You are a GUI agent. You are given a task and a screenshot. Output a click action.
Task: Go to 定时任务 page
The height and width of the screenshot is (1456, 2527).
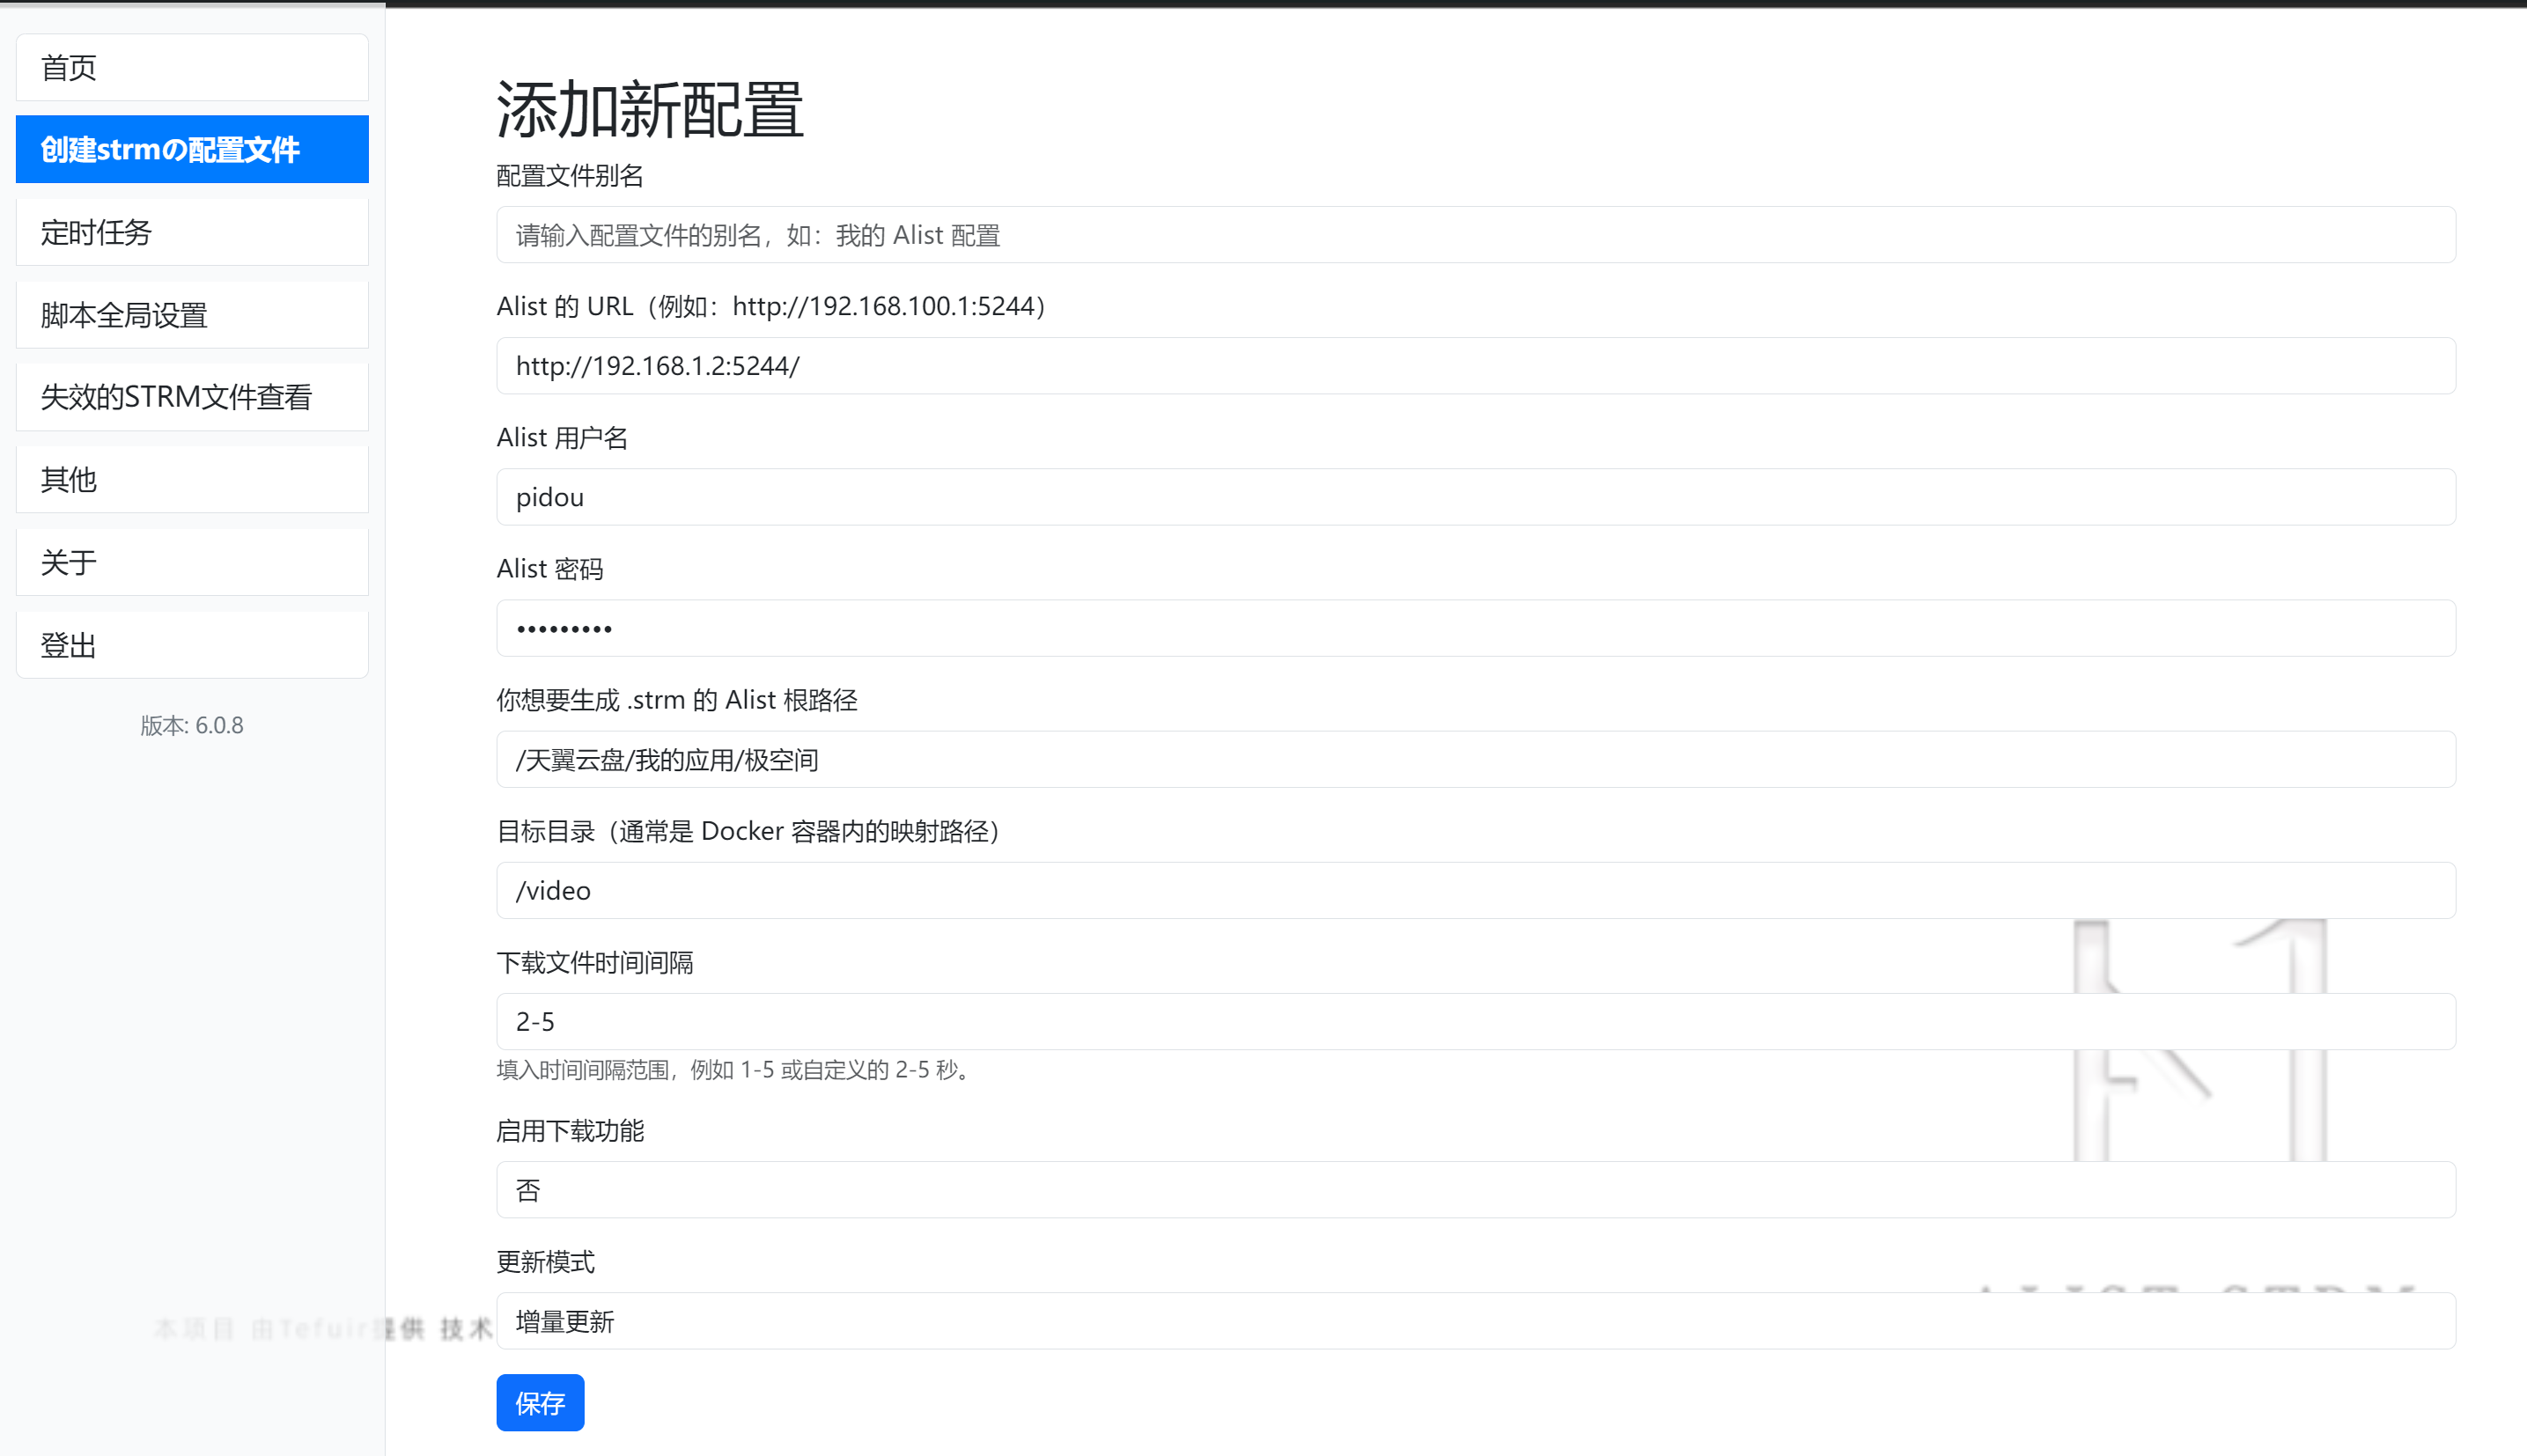[x=192, y=232]
